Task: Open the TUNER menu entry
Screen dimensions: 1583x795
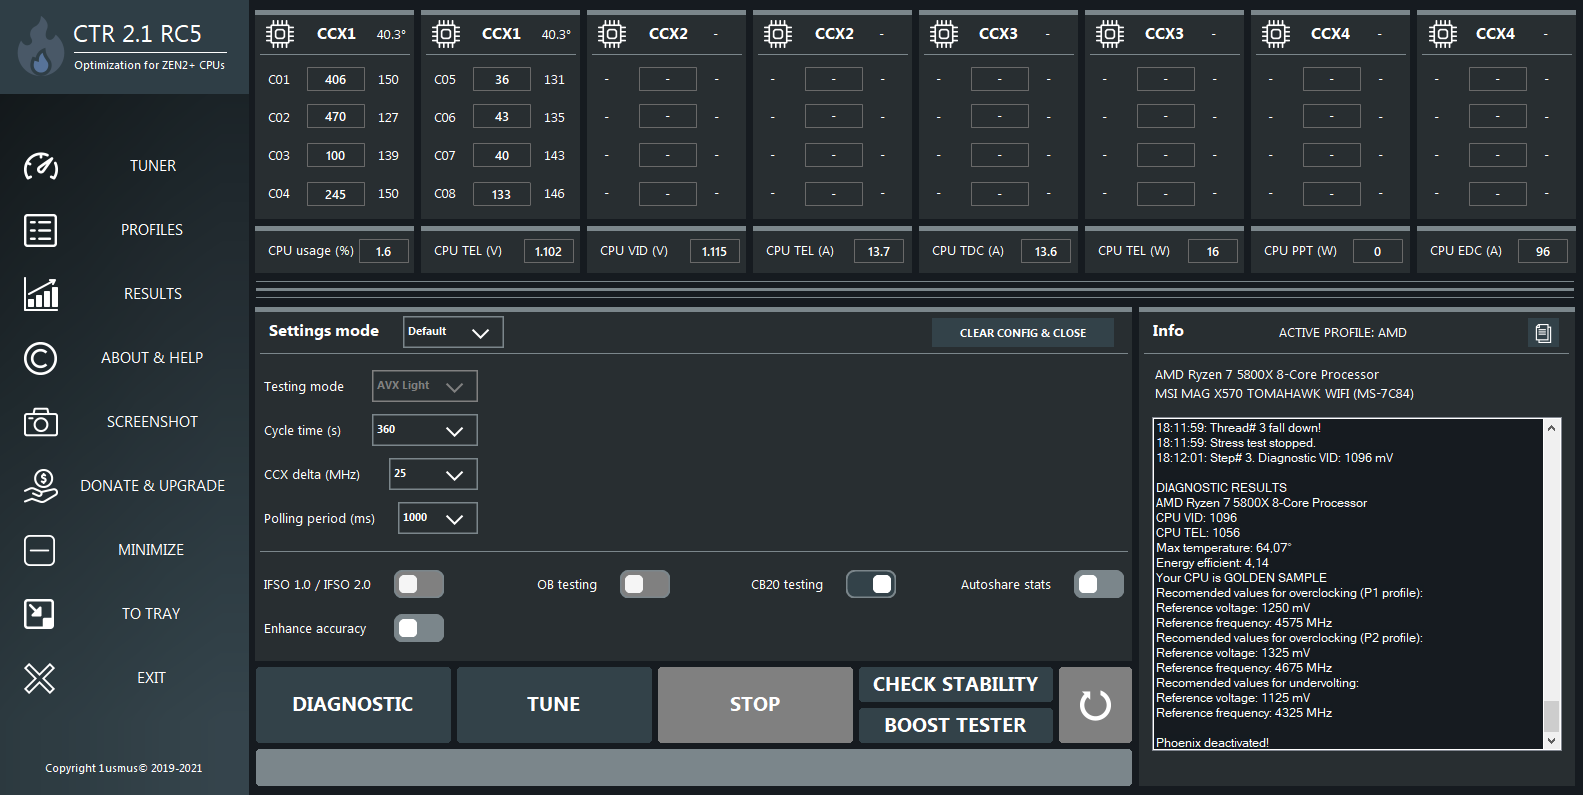Action: pyautogui.click(x=153, y=166)
